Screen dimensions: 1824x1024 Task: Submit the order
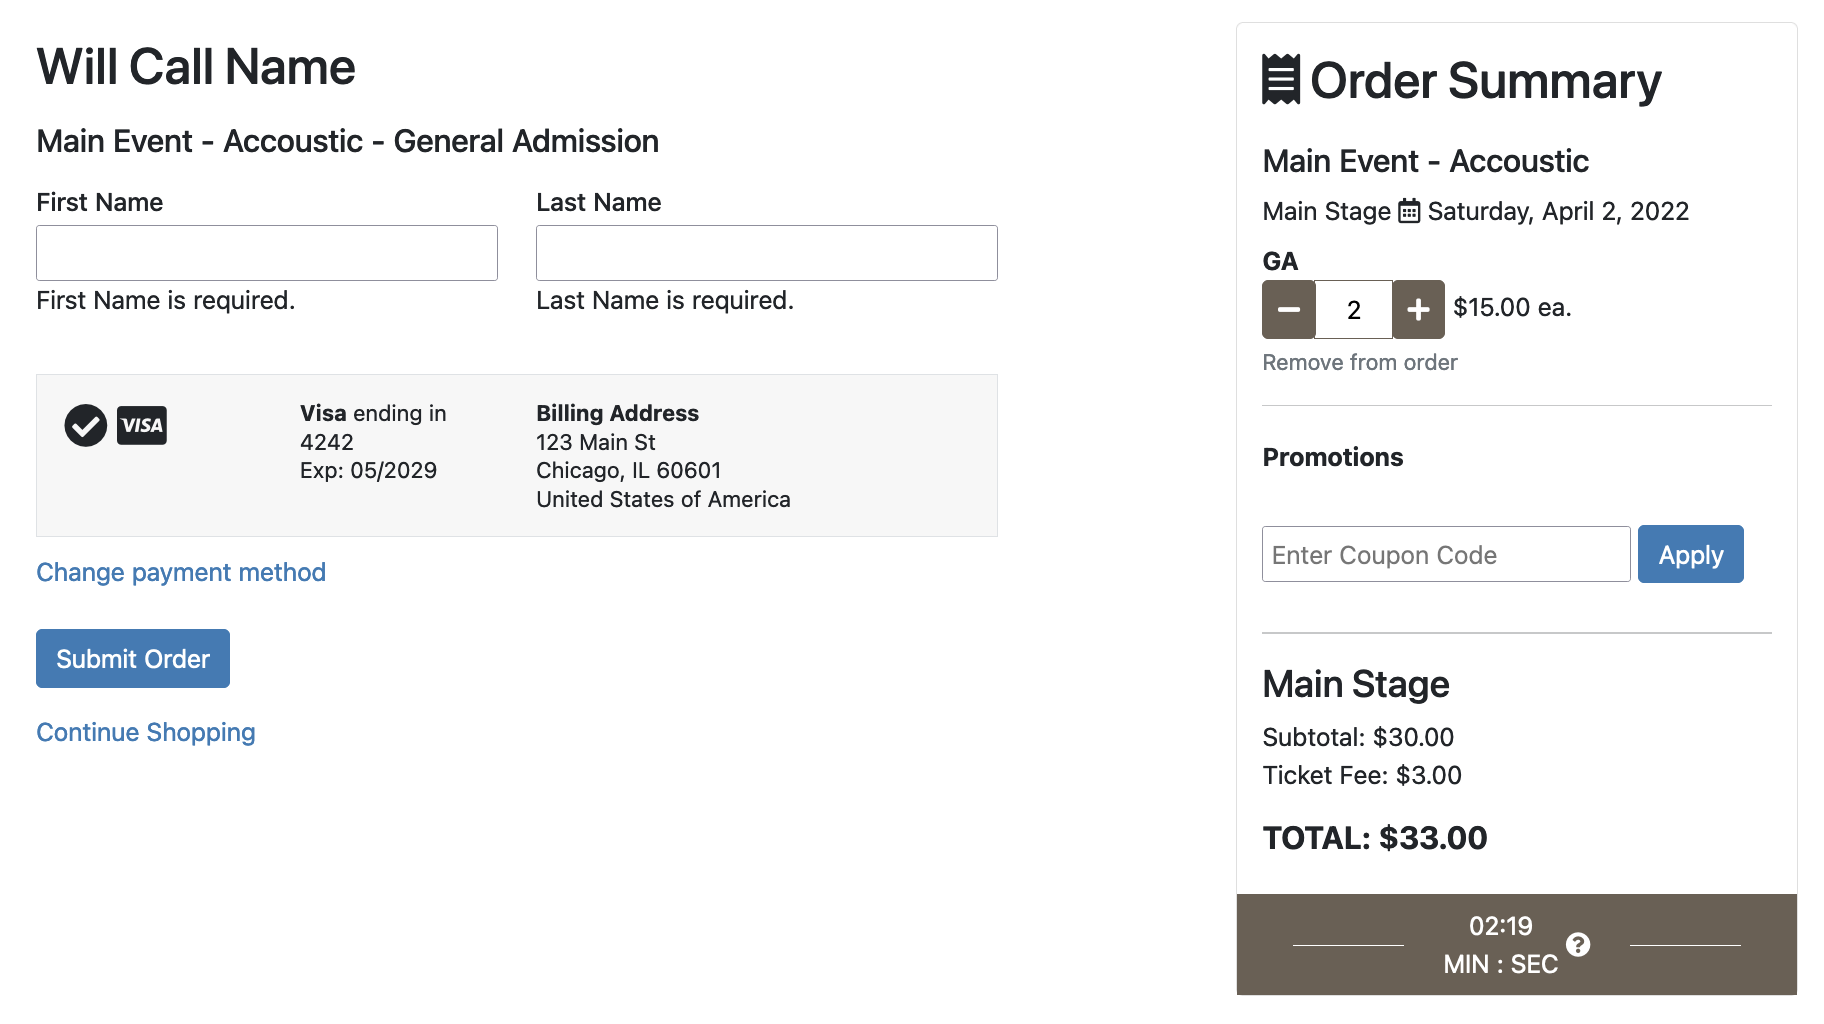pos(133,658)
